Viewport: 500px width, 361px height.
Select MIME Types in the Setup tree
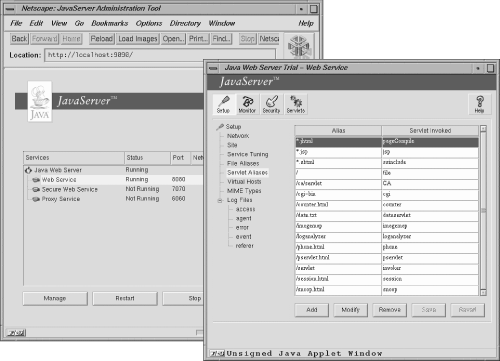click(244, 191)
